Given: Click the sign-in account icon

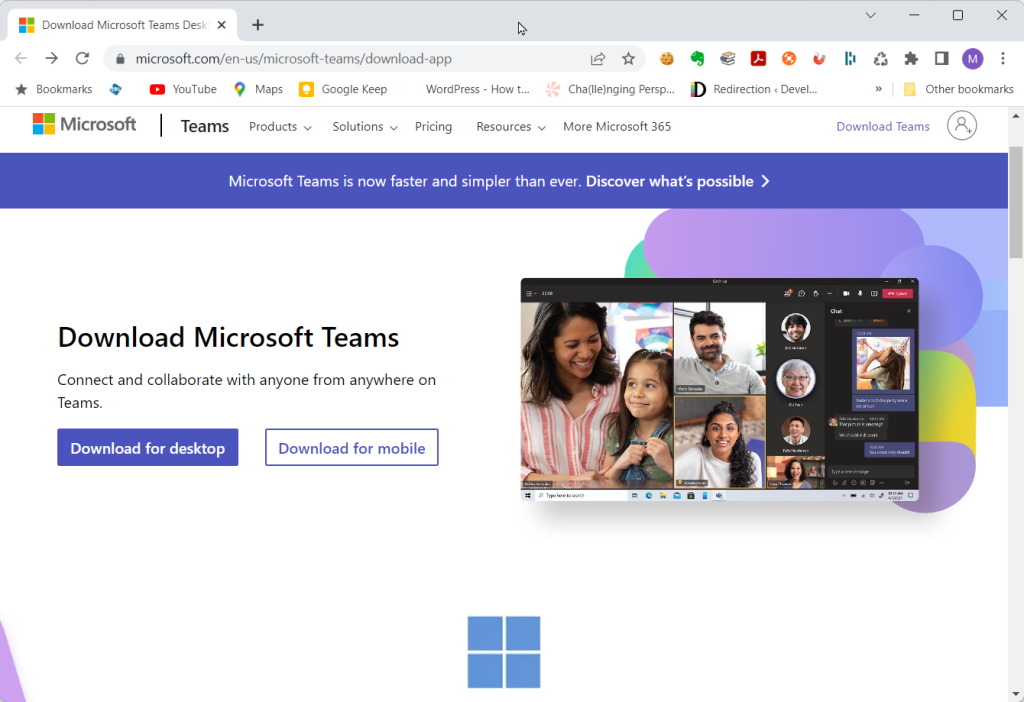Looking at the screenshot, I should click(x=962, y=125).
